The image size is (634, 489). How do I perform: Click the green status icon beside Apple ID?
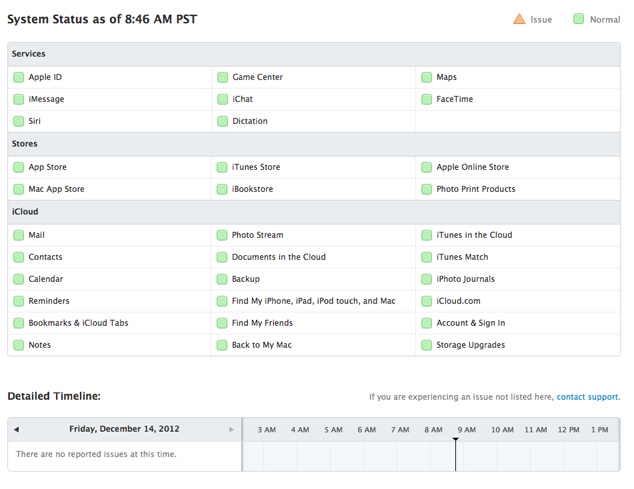tap(19, 77)
